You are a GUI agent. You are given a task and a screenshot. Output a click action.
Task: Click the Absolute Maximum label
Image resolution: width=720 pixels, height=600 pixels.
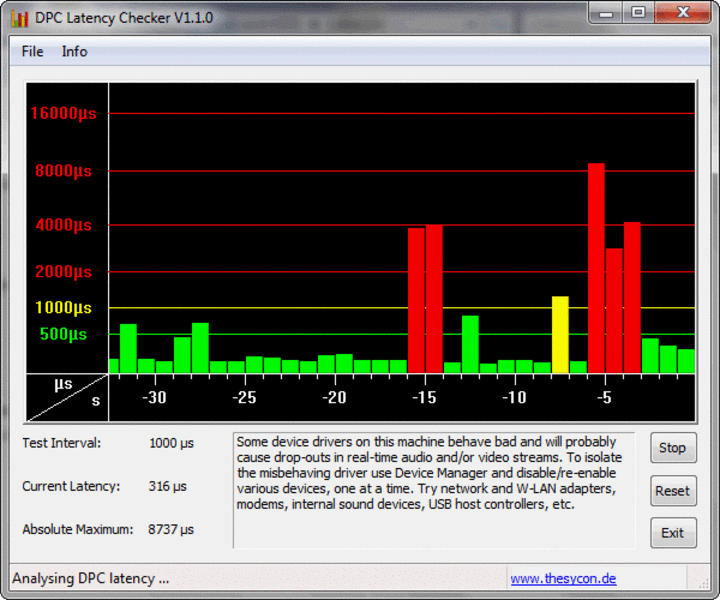coord(78,530)
